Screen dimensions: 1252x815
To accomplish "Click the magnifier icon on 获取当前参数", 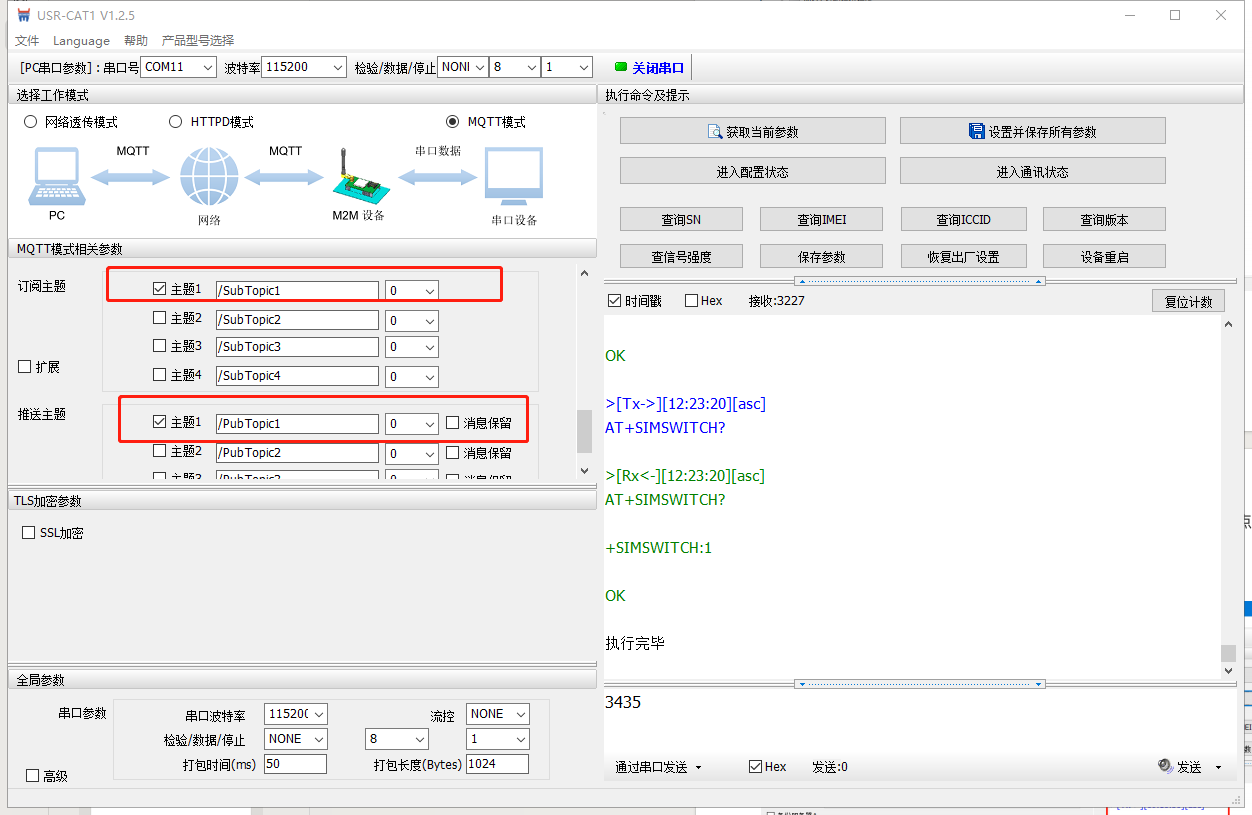I will click(x=715, y=132).
